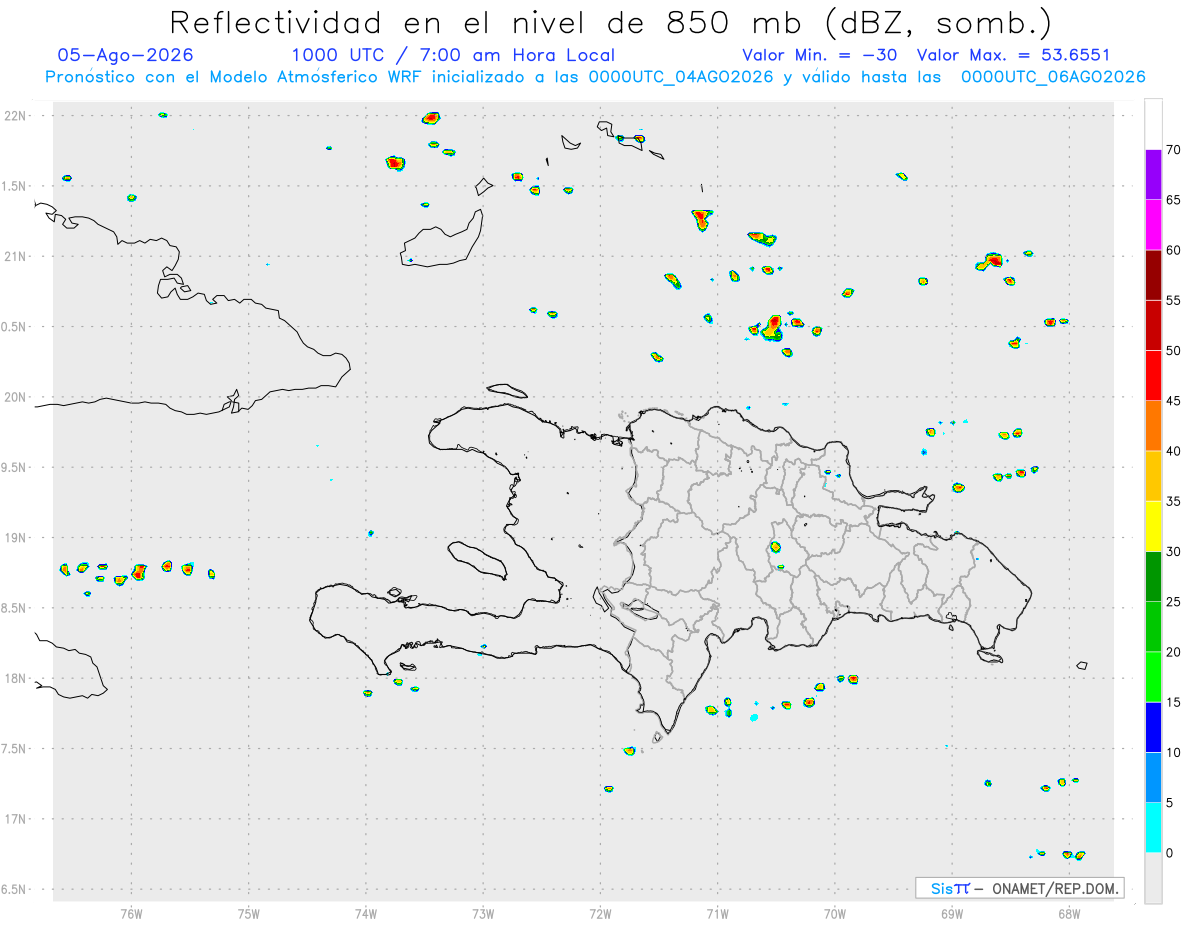The width and height of the screenshot is (1200, 927).
Task: Click the colorbar tick label '60'
Action: pos(1174,250)
